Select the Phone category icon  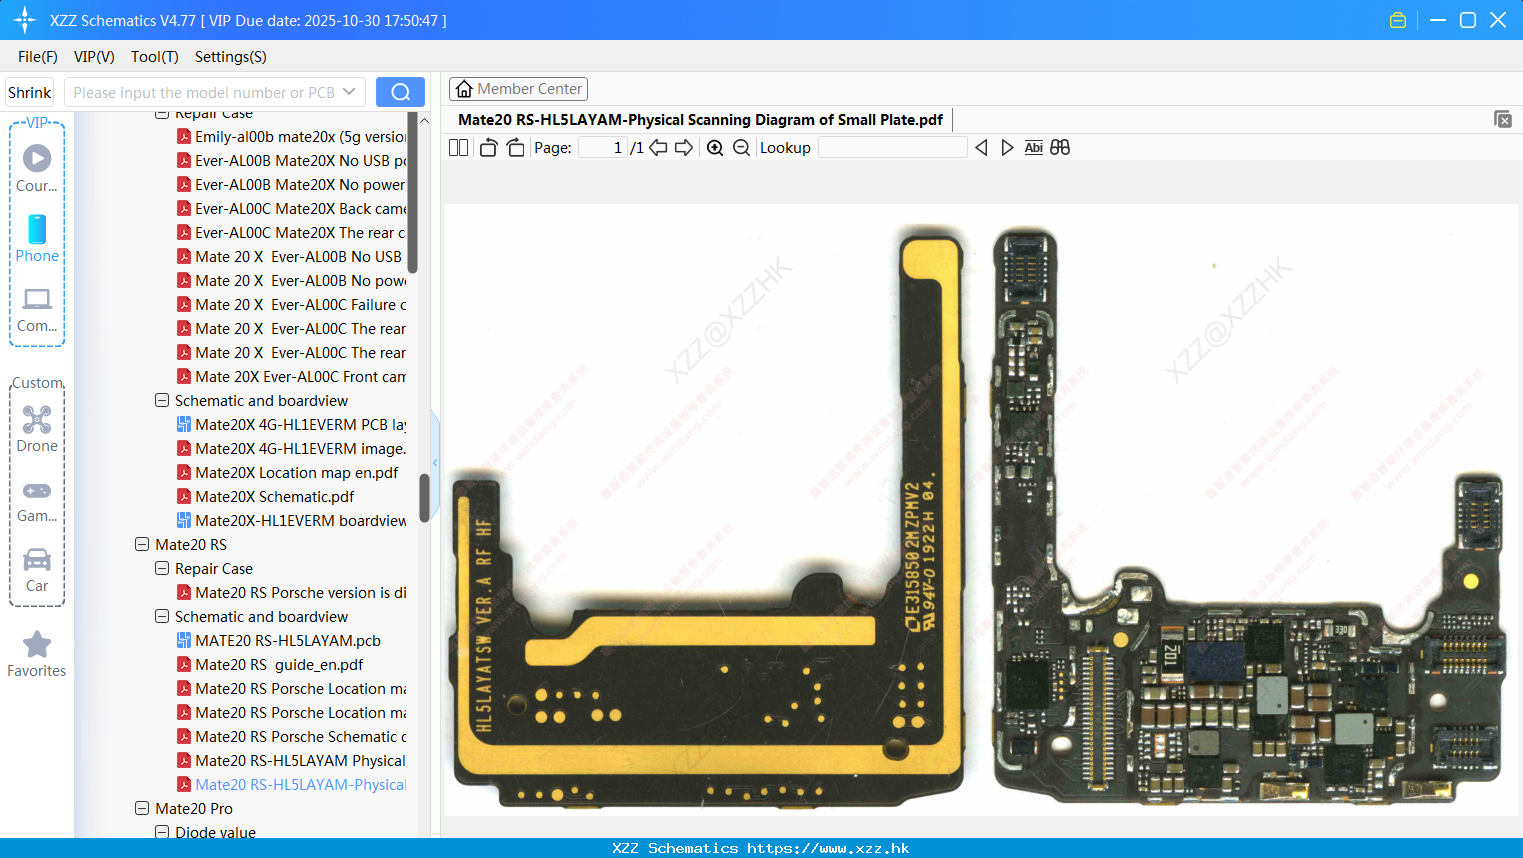coord(37,229)
